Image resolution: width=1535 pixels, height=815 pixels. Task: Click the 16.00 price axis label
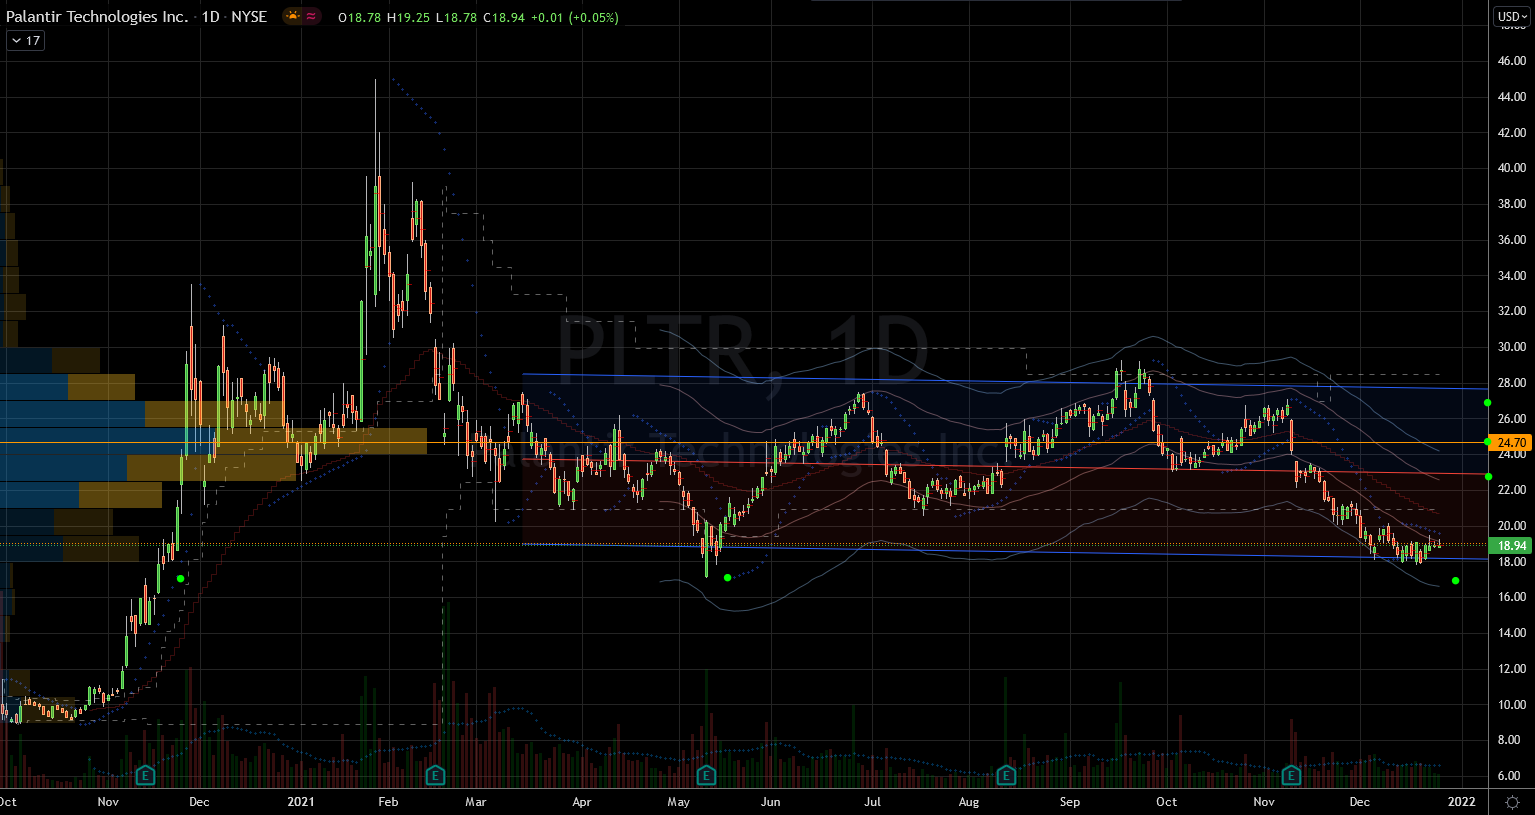[x=1512, y=597]
